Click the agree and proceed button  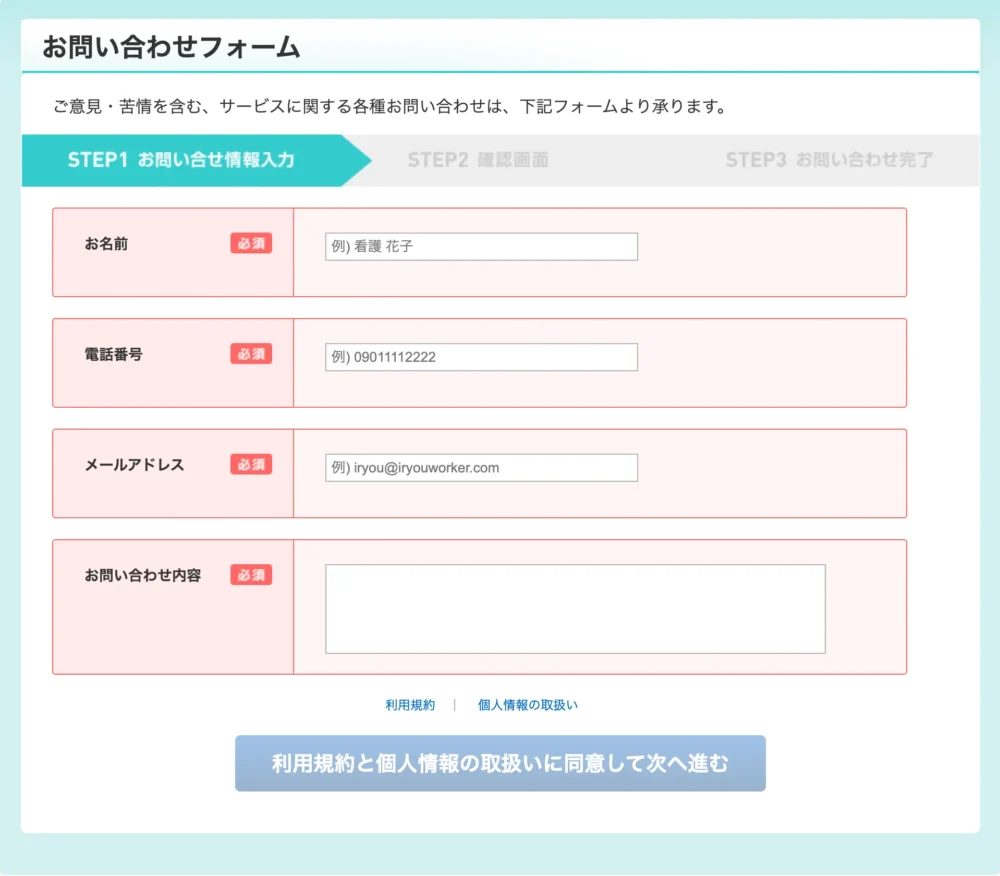tap(500, 763)
